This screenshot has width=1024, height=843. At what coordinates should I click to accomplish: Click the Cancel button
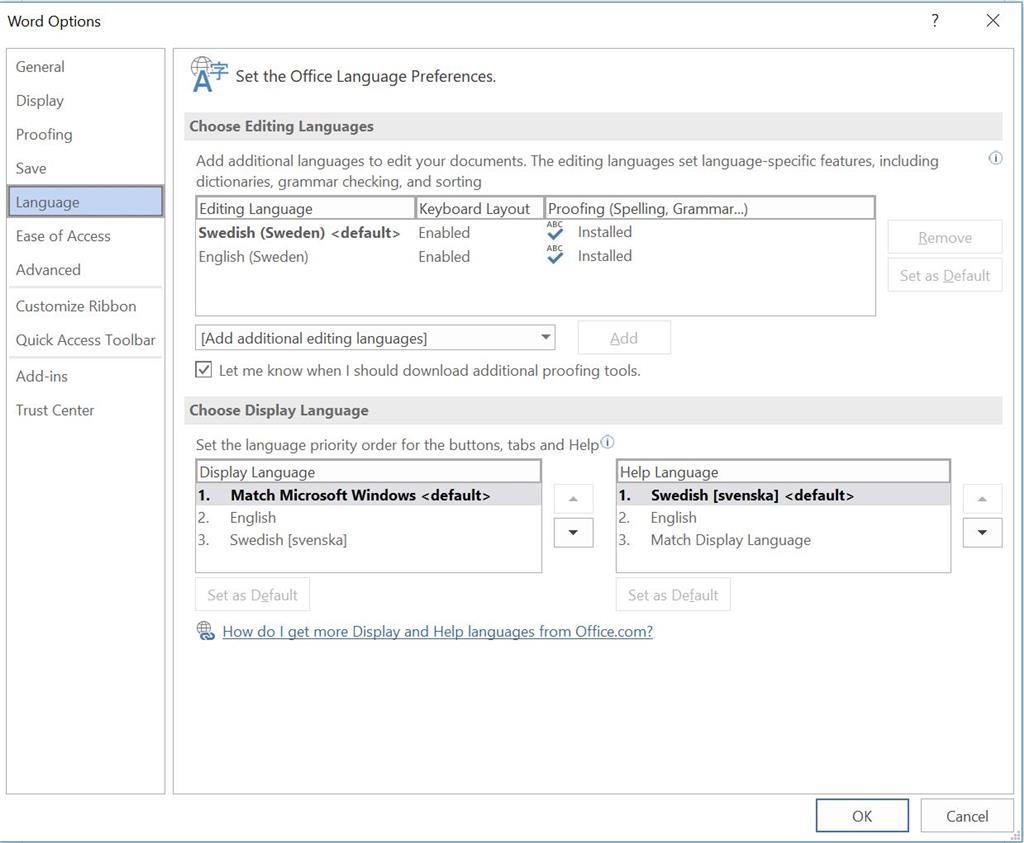(967, 816)
